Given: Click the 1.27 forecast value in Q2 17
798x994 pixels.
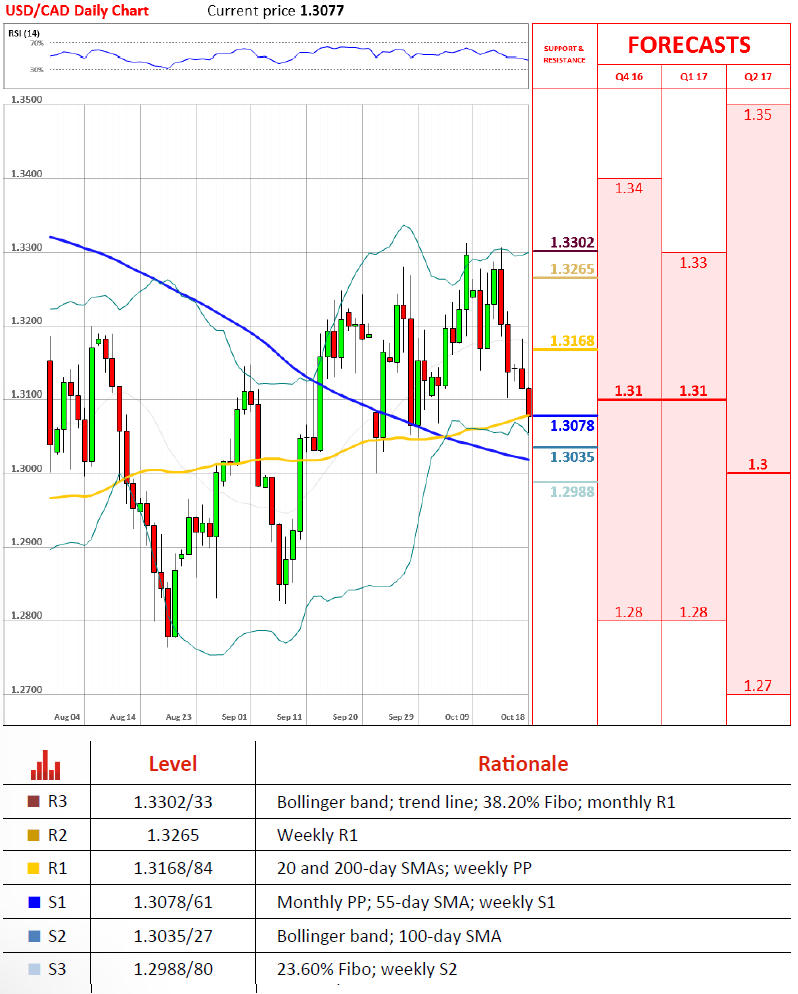Looking at the screenshot, I should click(757, 685).
